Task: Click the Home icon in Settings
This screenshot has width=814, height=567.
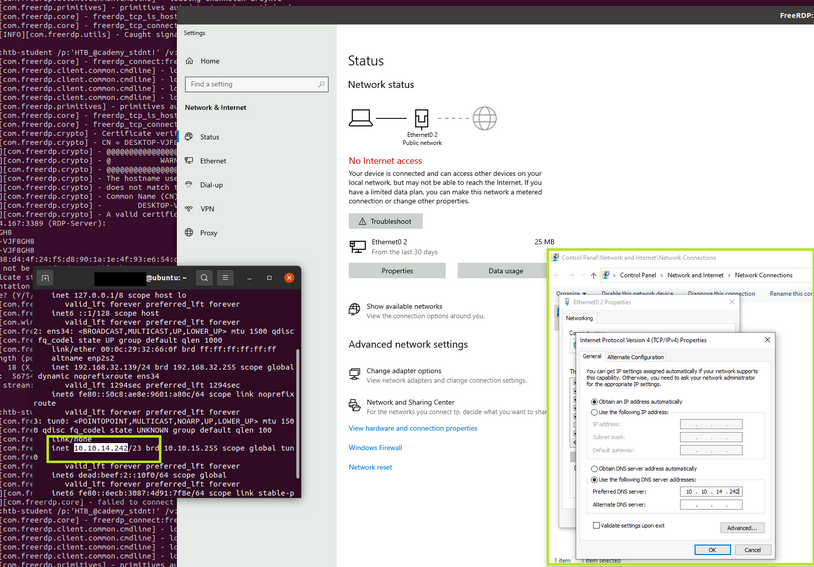Action: [x=189, y=61]
